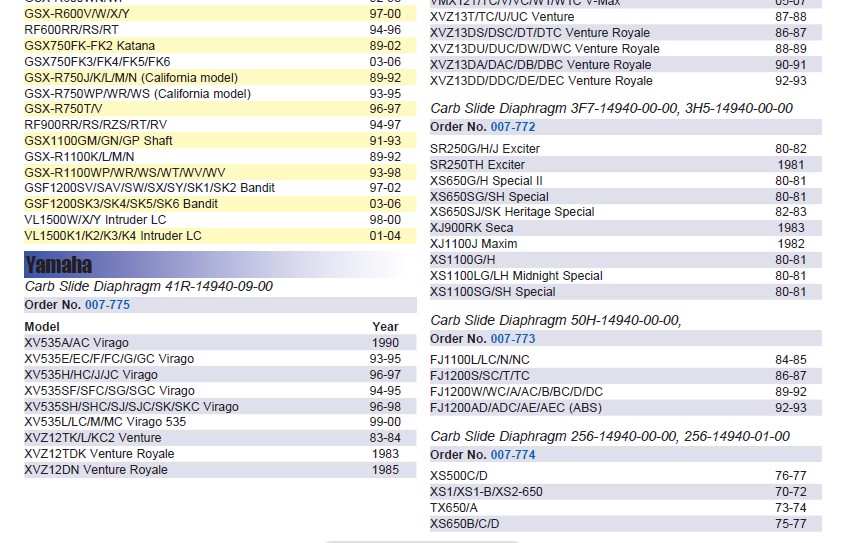Click GSX750FK3/FK4/FK5/FK6 model text

97,62
